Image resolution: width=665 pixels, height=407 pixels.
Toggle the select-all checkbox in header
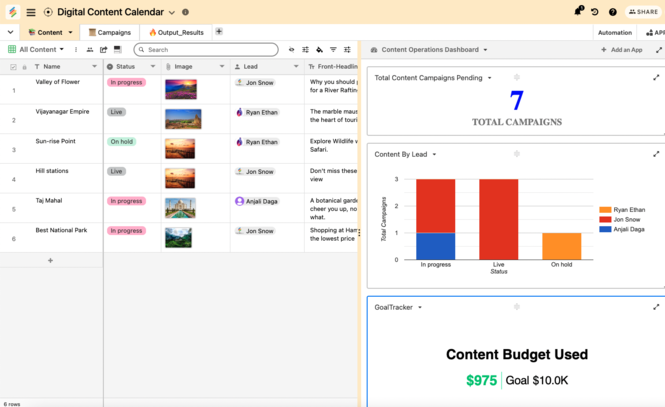click(x=13, y=67)
